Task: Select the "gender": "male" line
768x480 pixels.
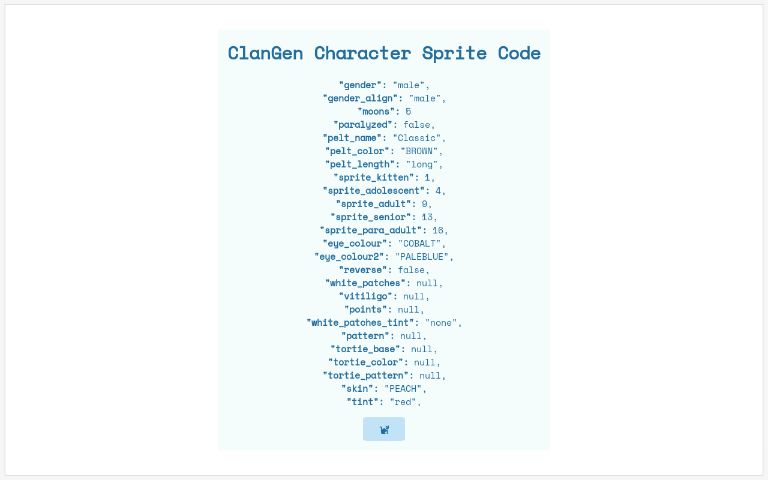Action: pyautogui.click(x=384, y=85)
